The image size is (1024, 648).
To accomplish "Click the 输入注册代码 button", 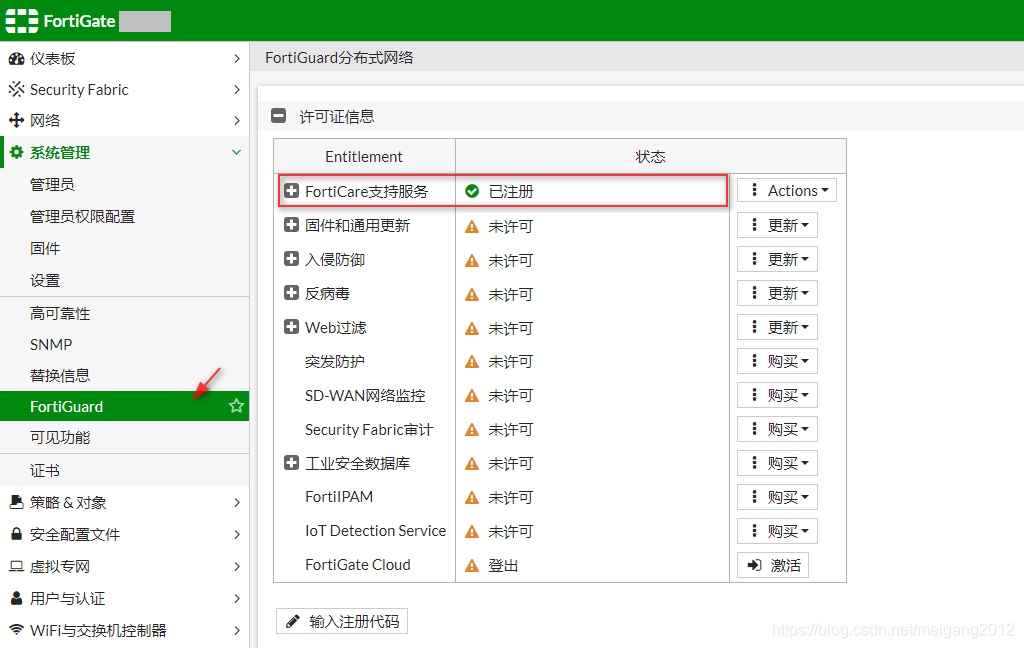I will (x=342, y=621).
